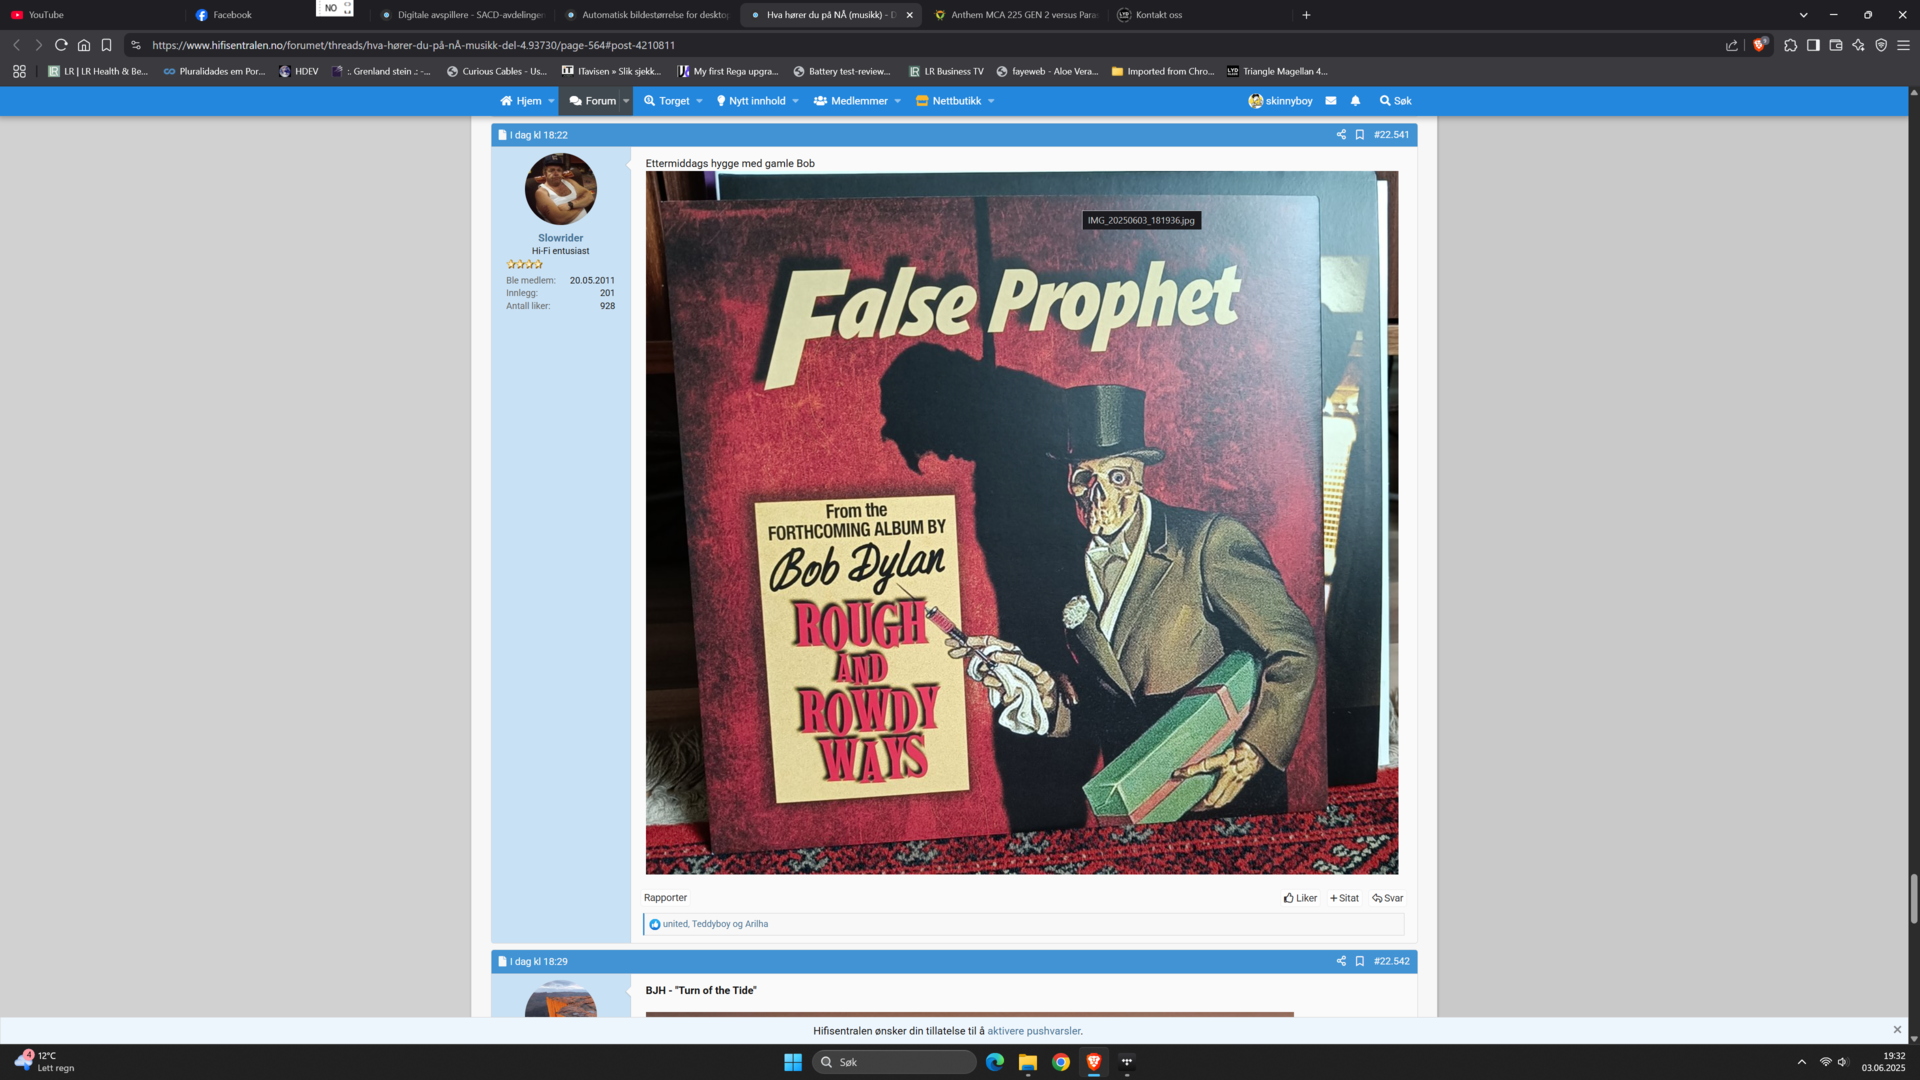Image resolution: width=1920 pixels, height=1080 pixels.
Task: Open the Nettbutikk menu item
Action: (x=955, y=101)
